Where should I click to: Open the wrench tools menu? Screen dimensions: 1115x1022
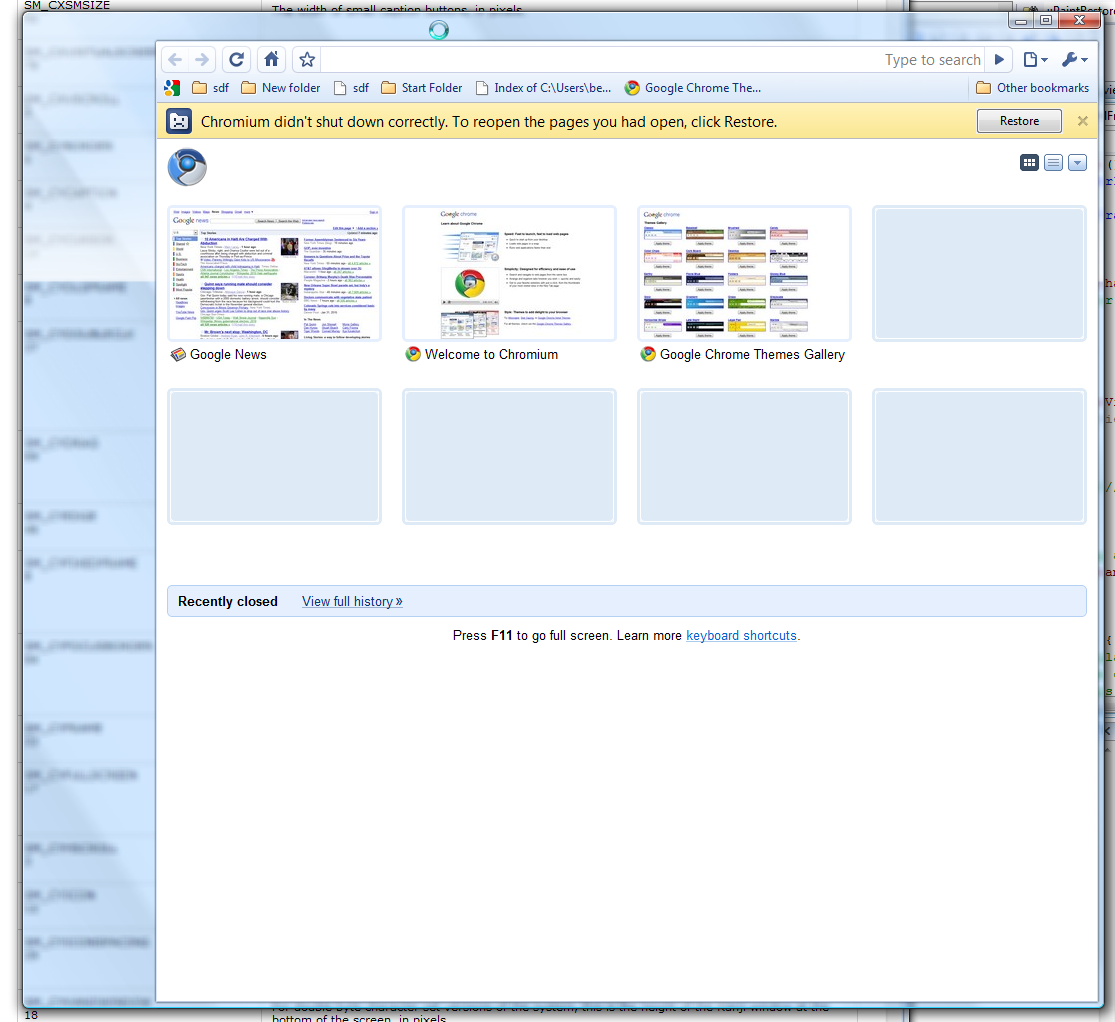[x=1074, y=60]
